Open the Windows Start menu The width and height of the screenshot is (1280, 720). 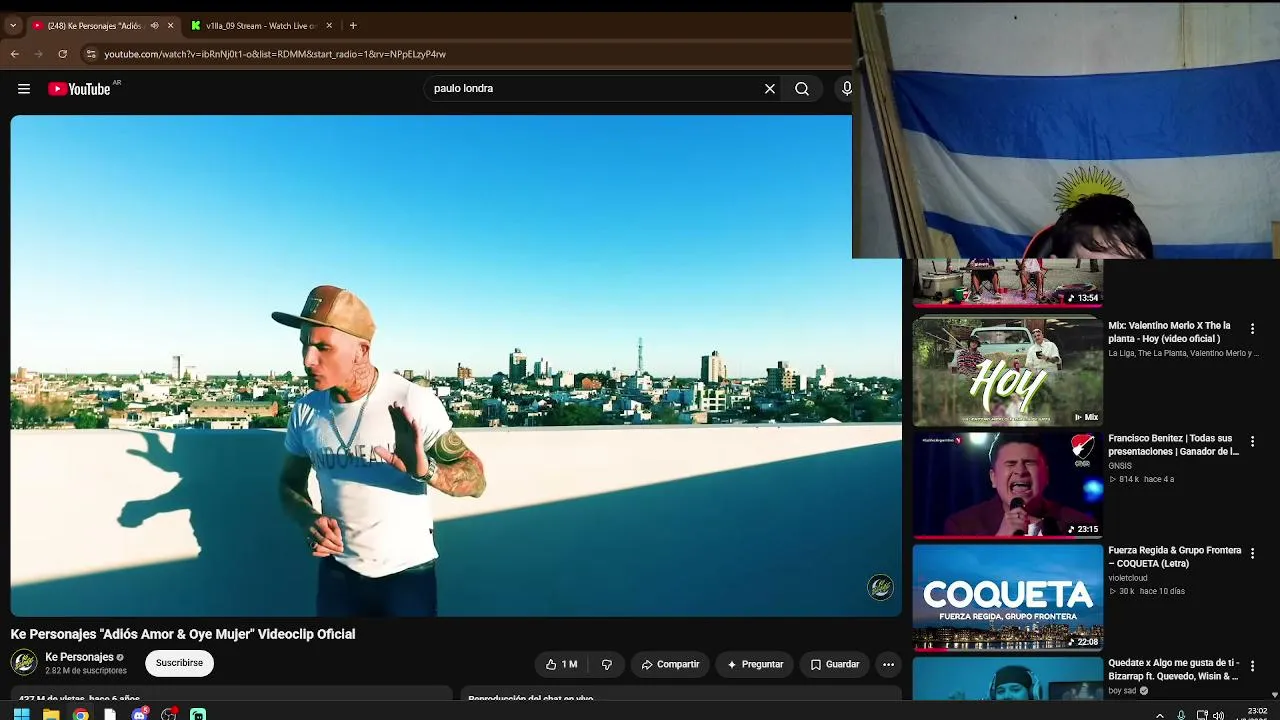click(21, 714)
